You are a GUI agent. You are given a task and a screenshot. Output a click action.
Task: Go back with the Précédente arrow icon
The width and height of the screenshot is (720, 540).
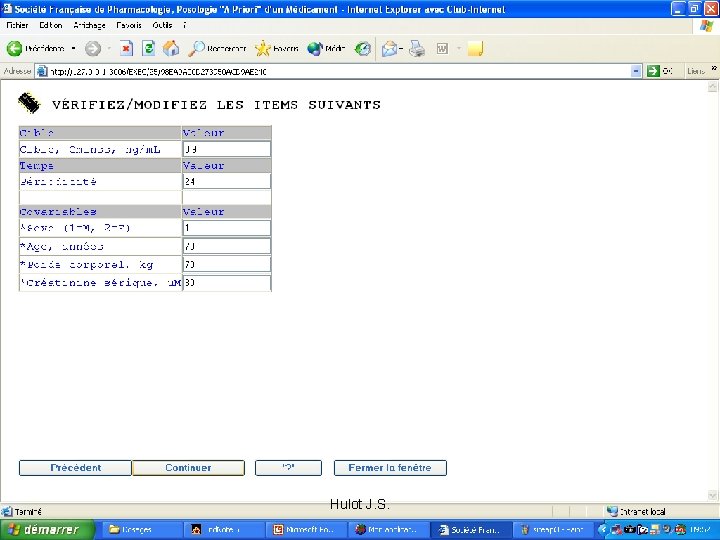point(14,48)
